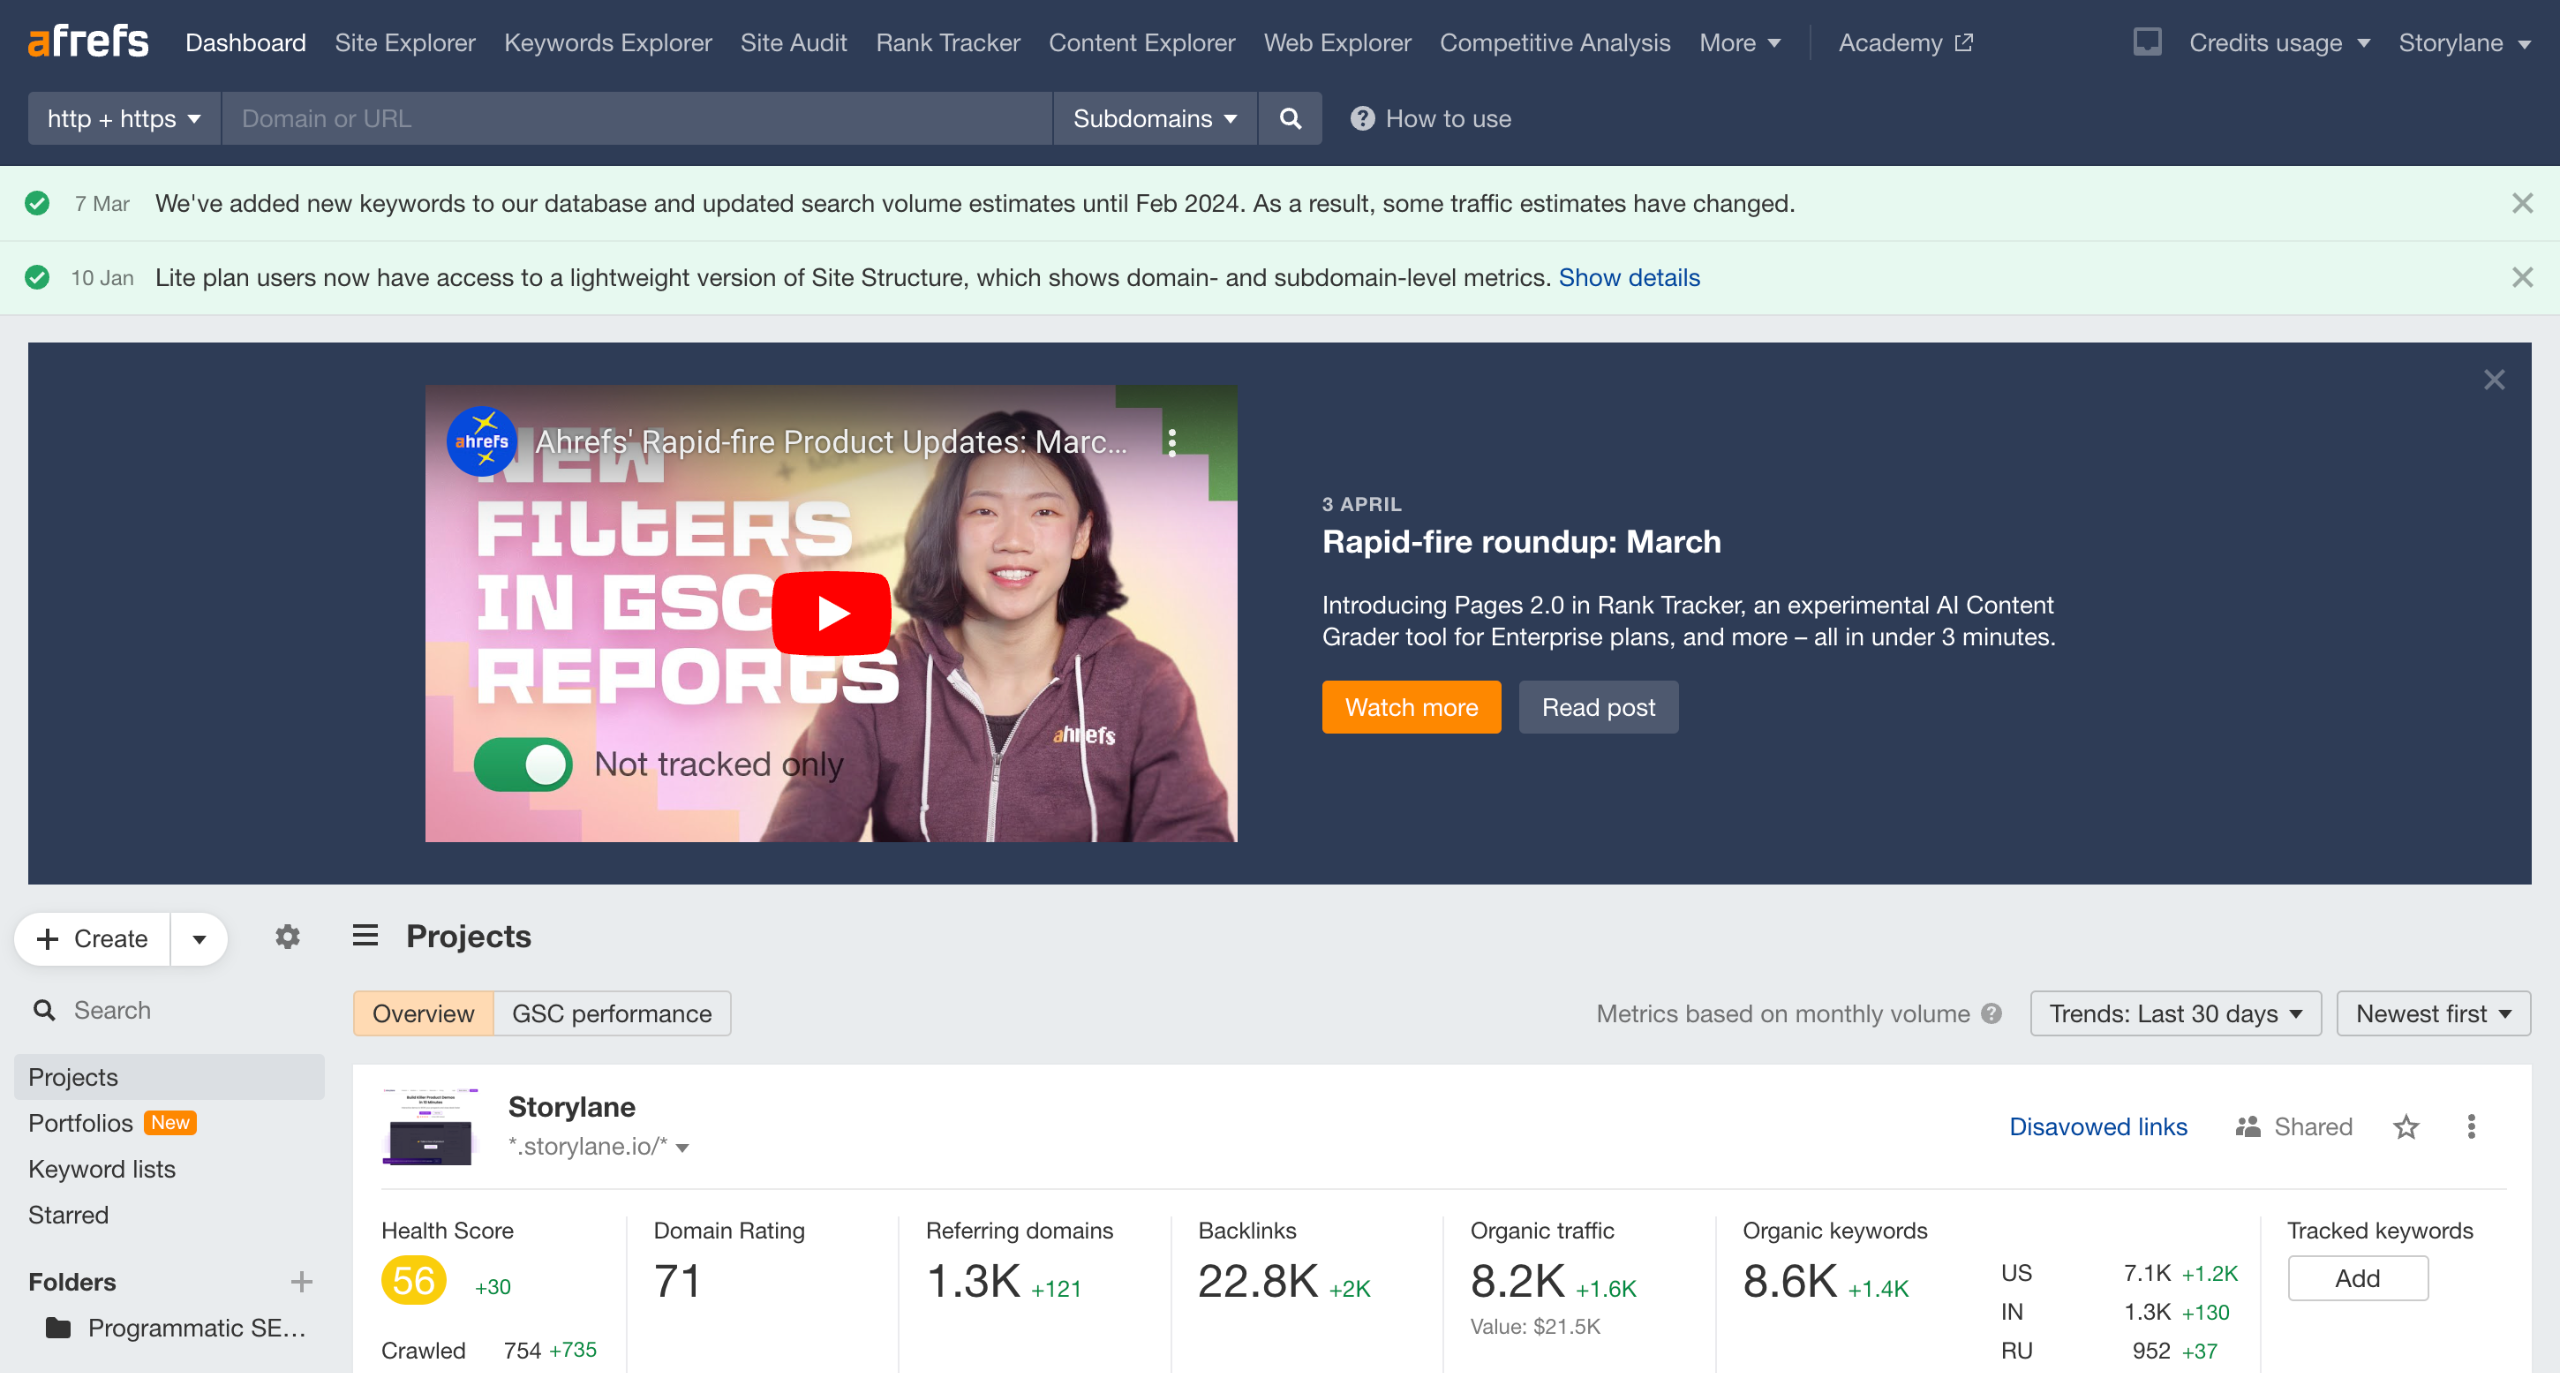
Task: Click the Domain or URL input field
Action: (x=637, y=119)
